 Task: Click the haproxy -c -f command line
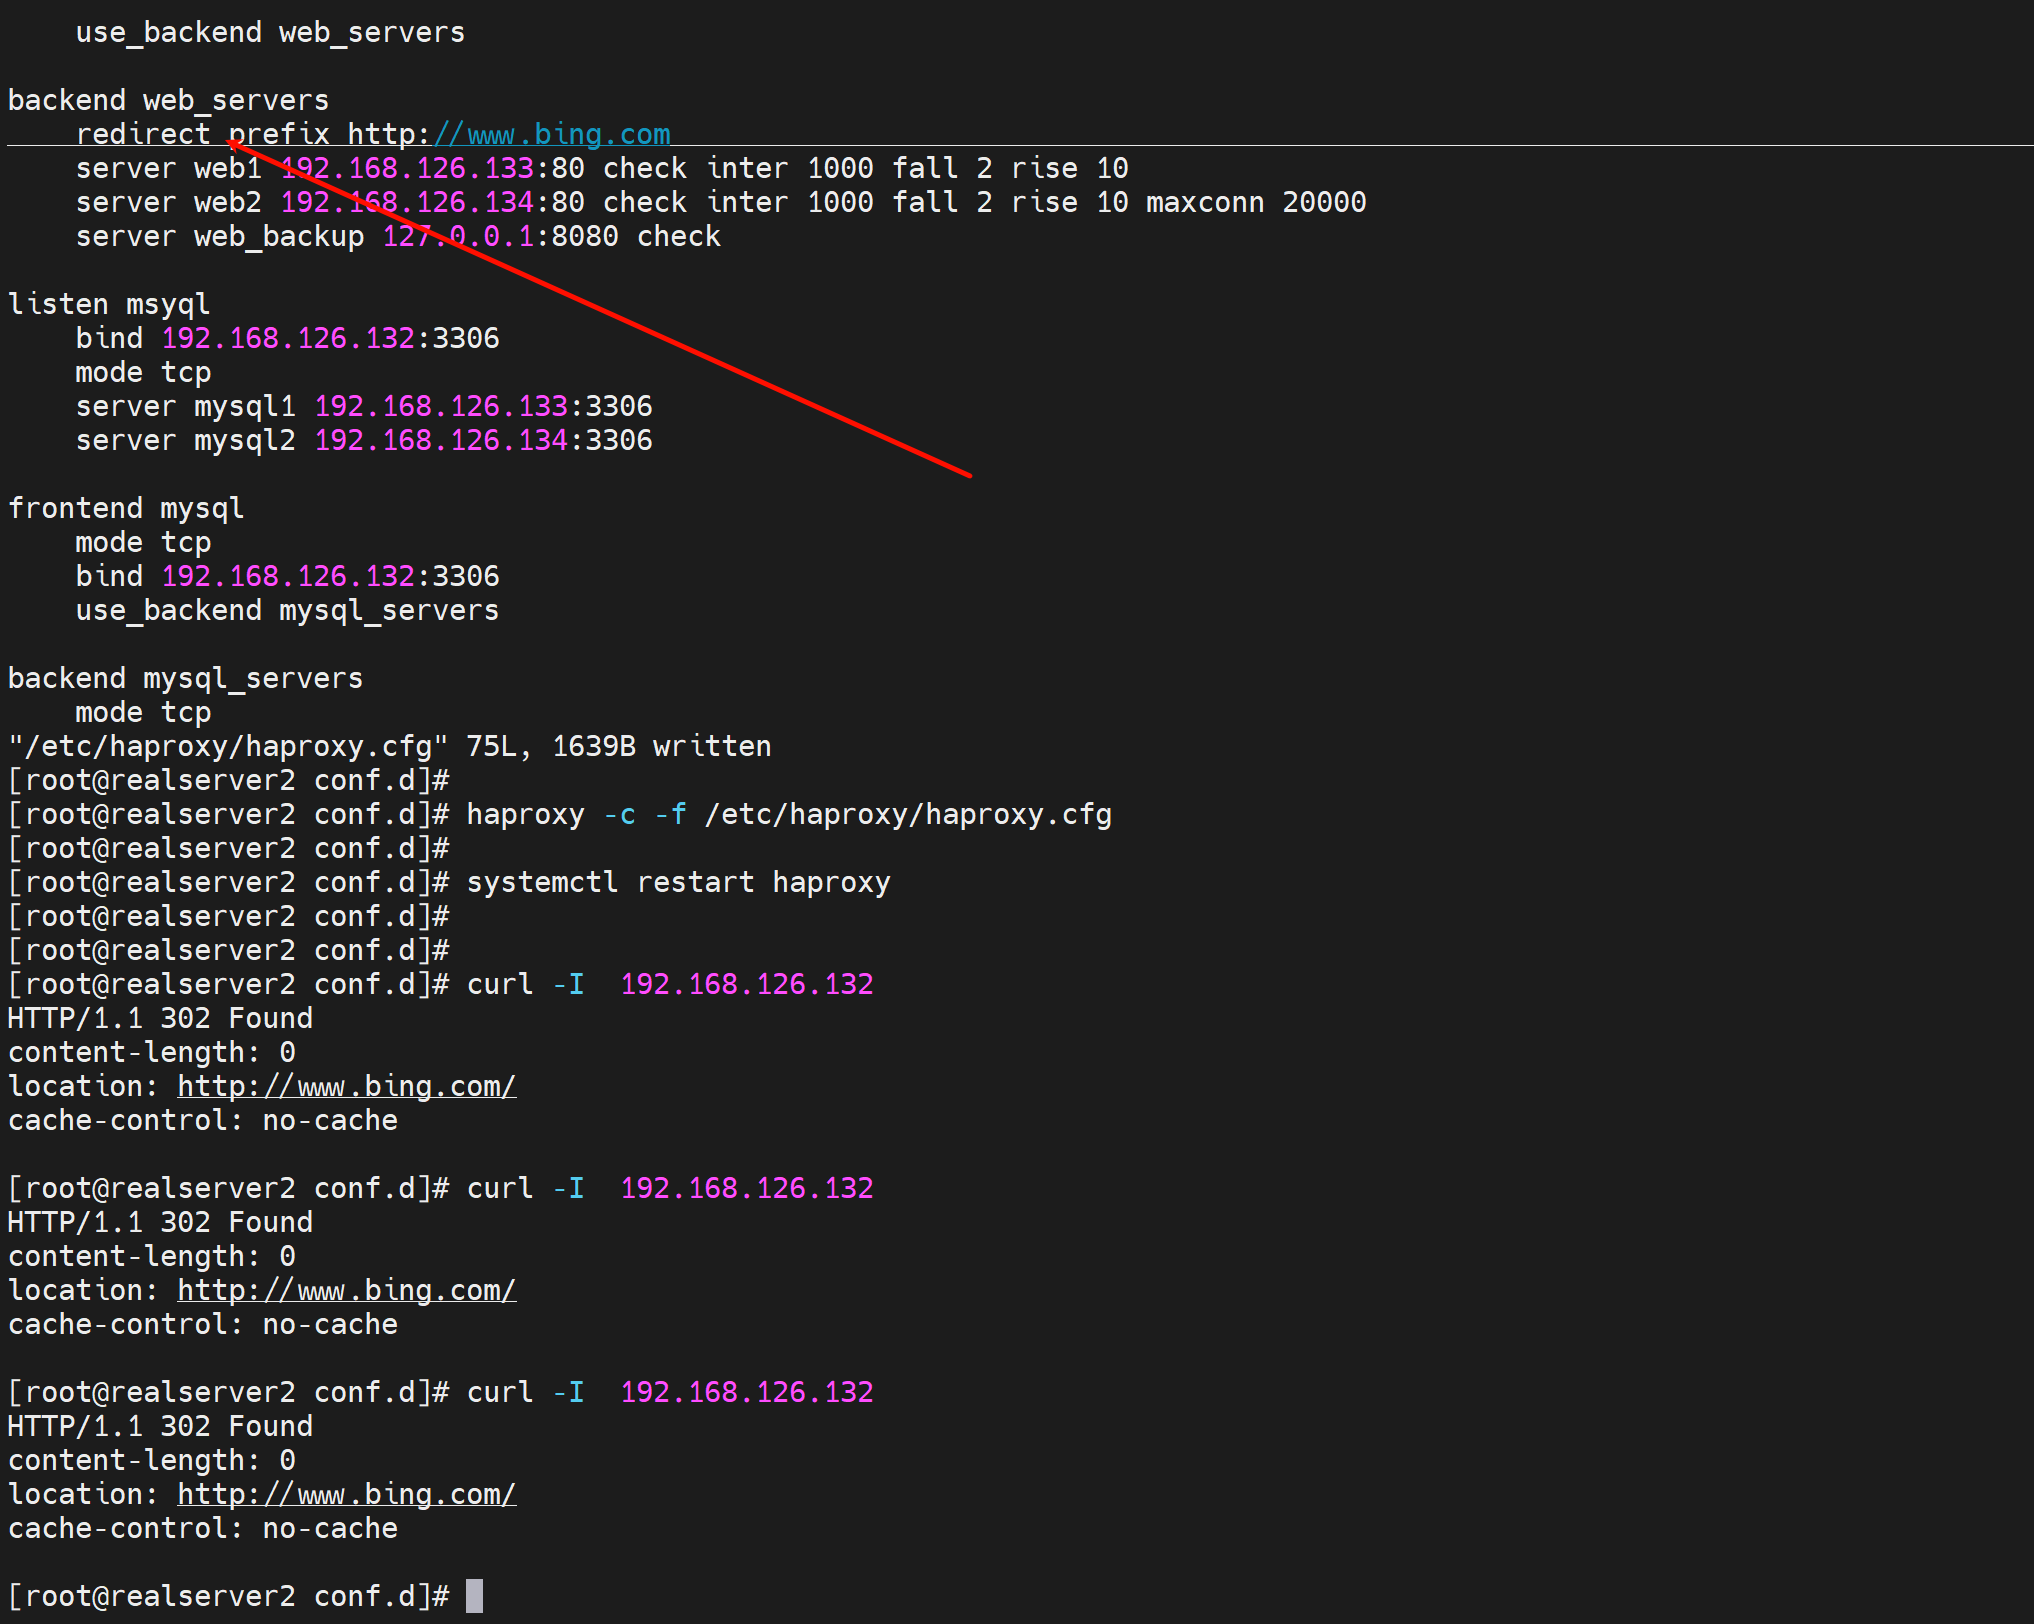point(788,814)
